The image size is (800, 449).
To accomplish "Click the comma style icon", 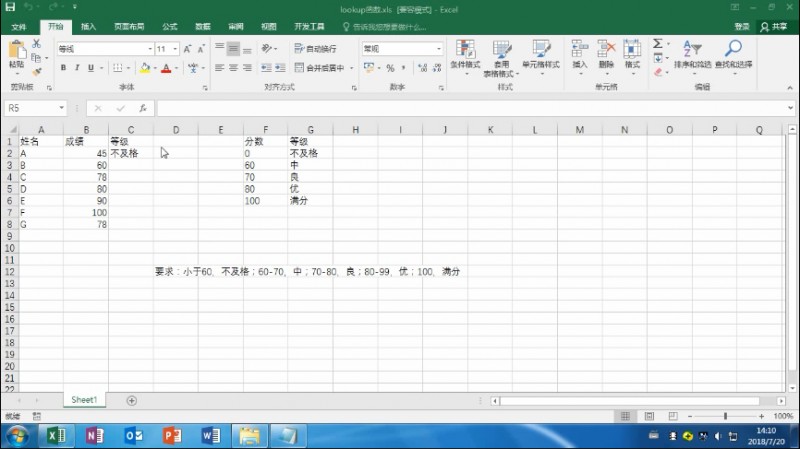I will click(404, 68).
